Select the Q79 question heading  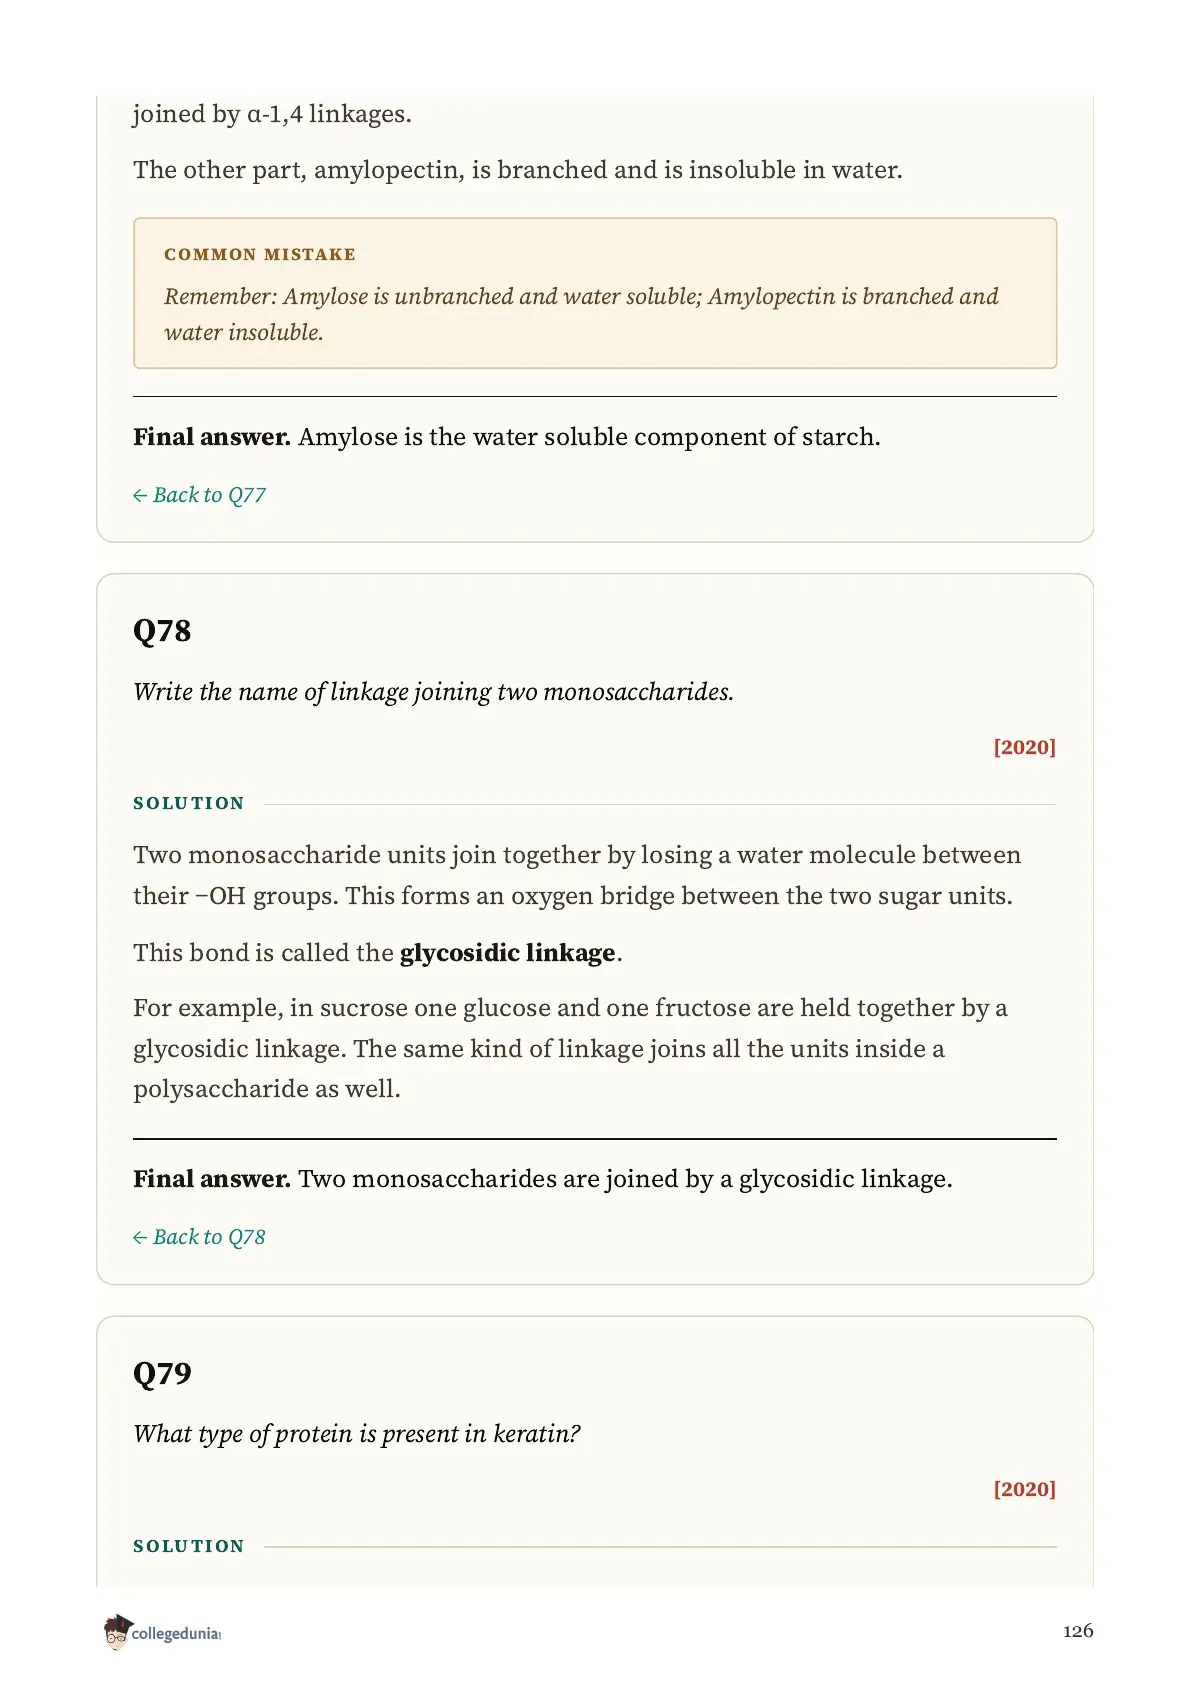pos(162,1373)
